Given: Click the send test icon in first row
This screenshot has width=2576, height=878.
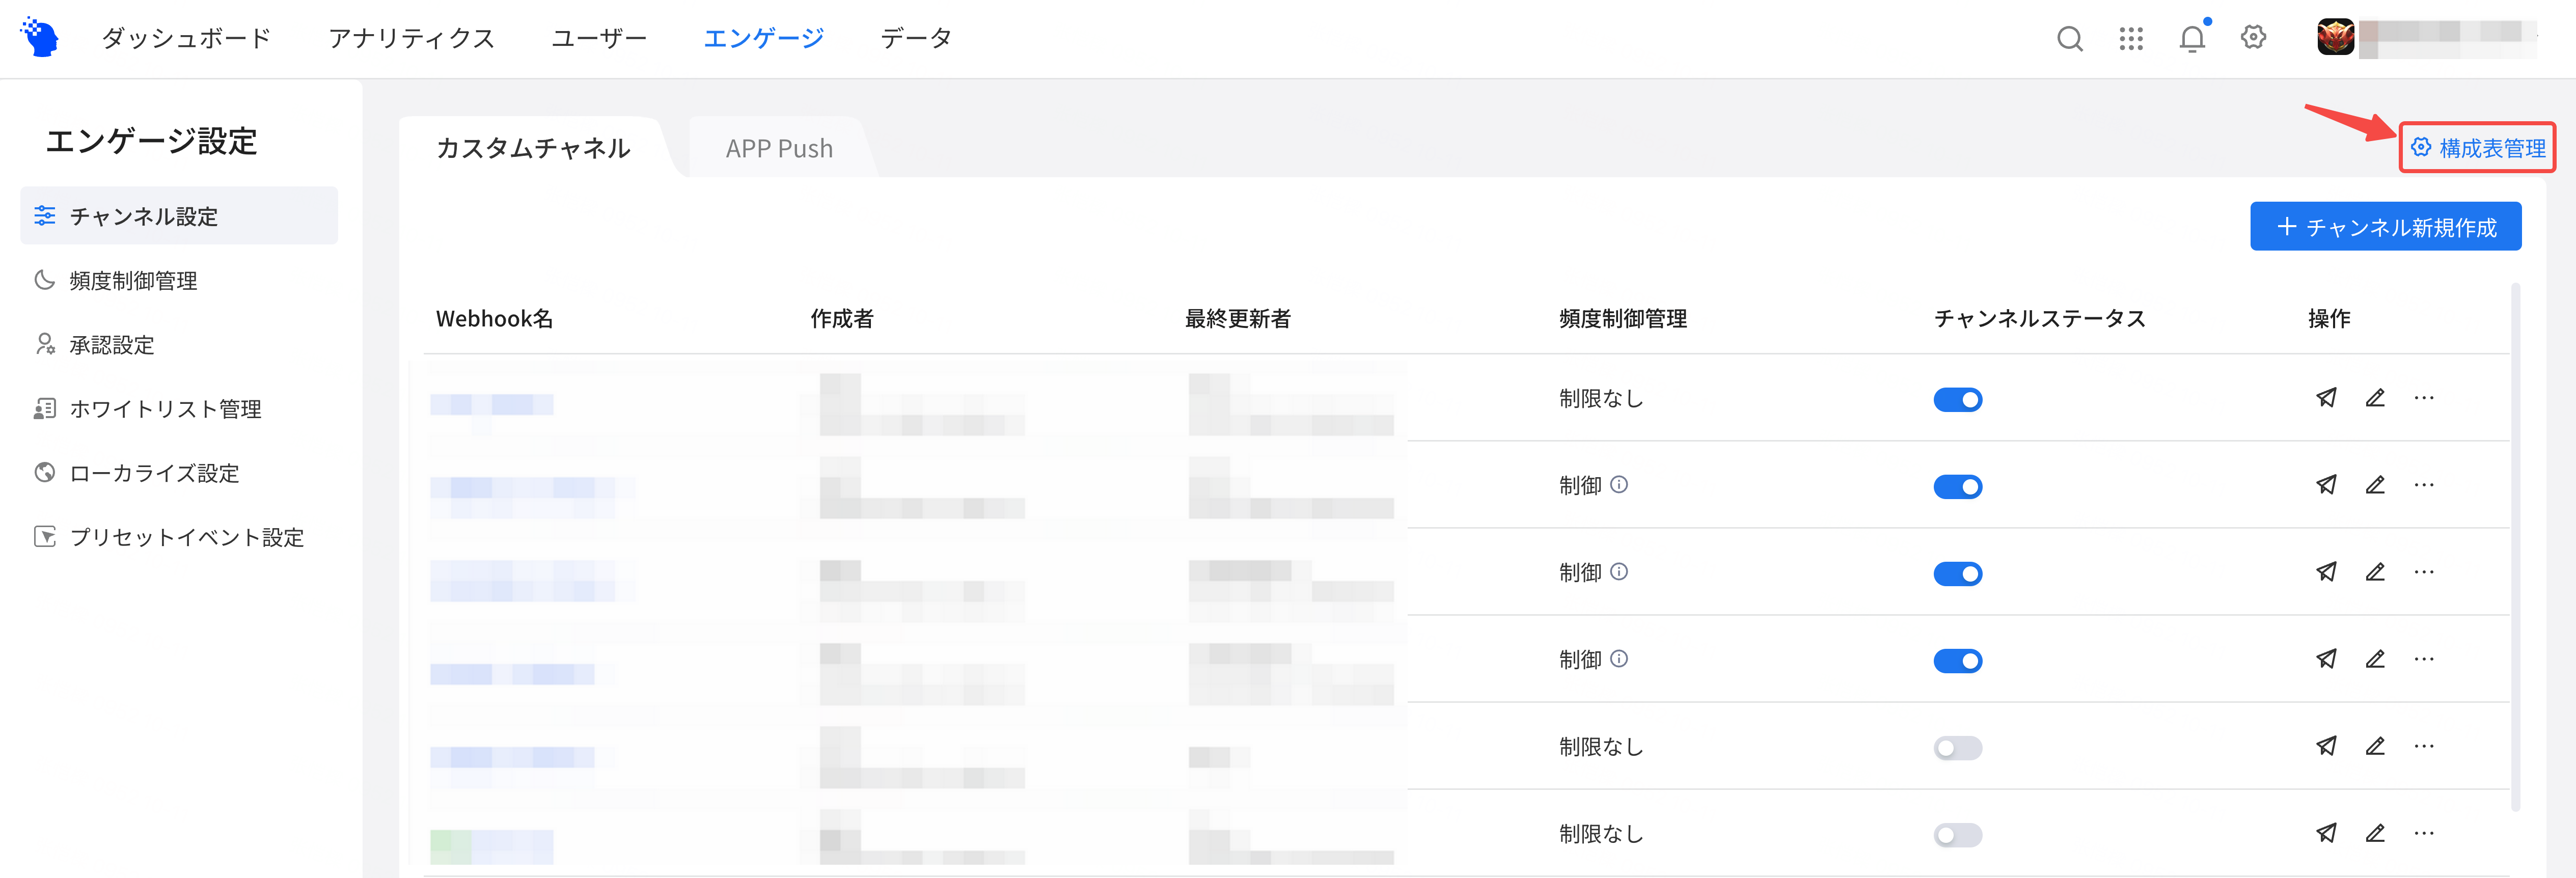Looking at the screenshot, I should (x=2326, y=398).
